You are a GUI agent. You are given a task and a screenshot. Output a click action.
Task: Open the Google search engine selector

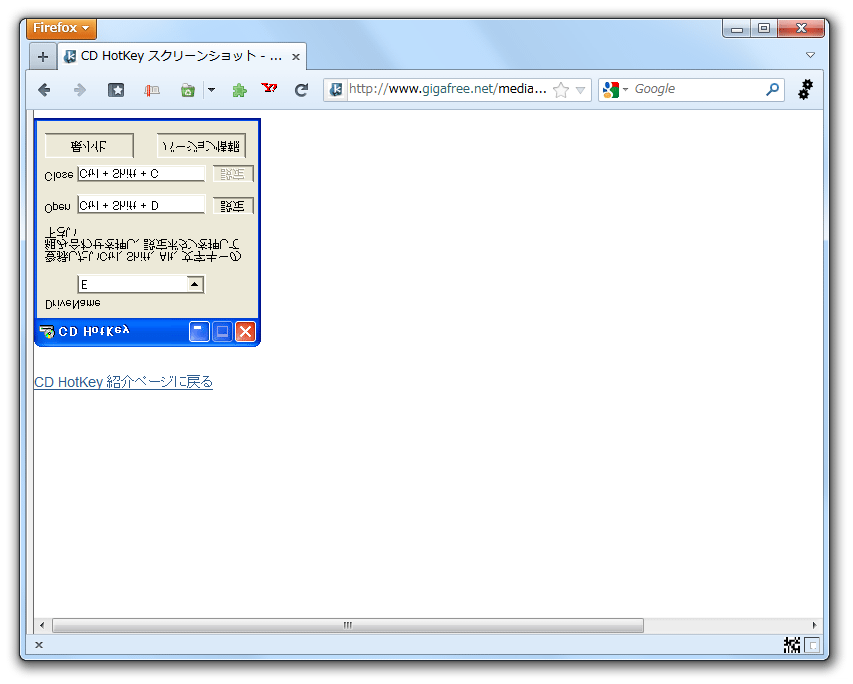[615, 89]
